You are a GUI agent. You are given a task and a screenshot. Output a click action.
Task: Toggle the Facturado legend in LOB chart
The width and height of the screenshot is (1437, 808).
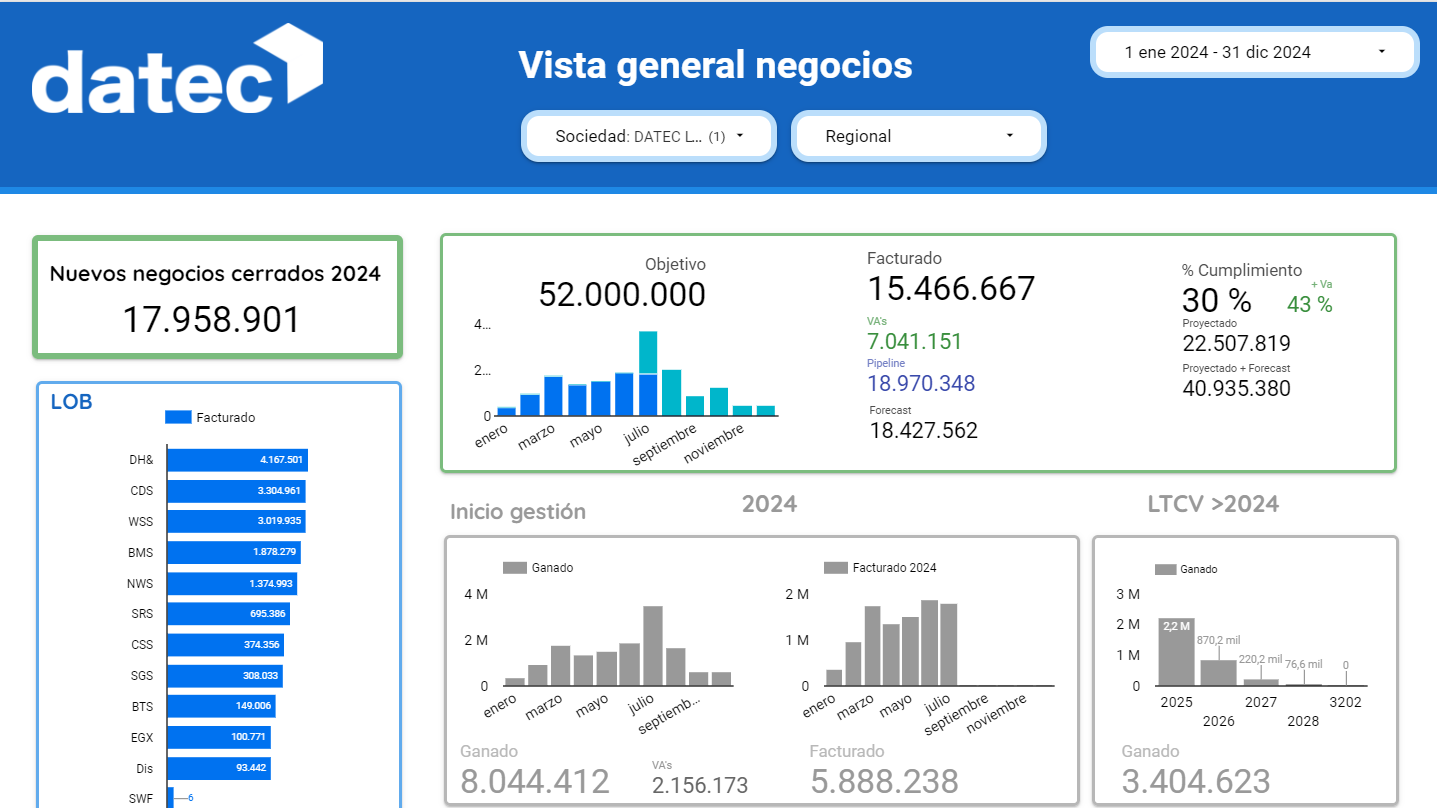pos(210,417)
